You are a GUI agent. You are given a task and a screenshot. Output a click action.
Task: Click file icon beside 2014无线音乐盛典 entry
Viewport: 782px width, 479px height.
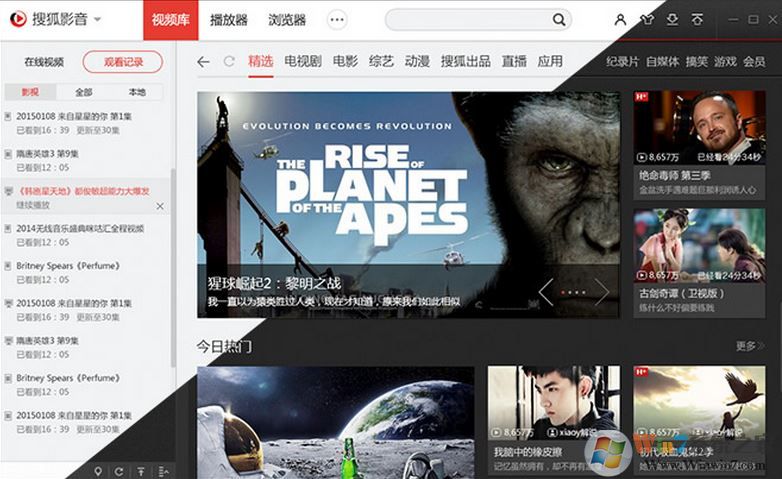tap(7, 229)
